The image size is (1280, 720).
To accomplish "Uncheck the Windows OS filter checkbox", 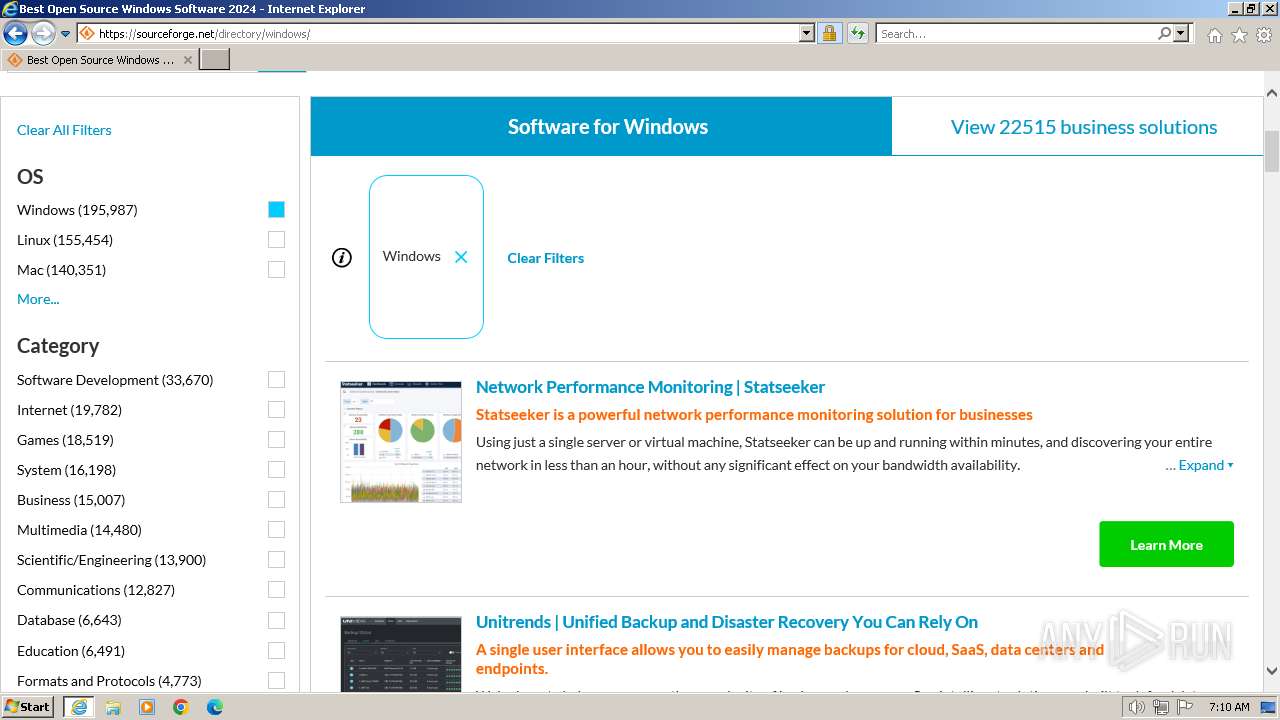I will [x=276, y=209].
